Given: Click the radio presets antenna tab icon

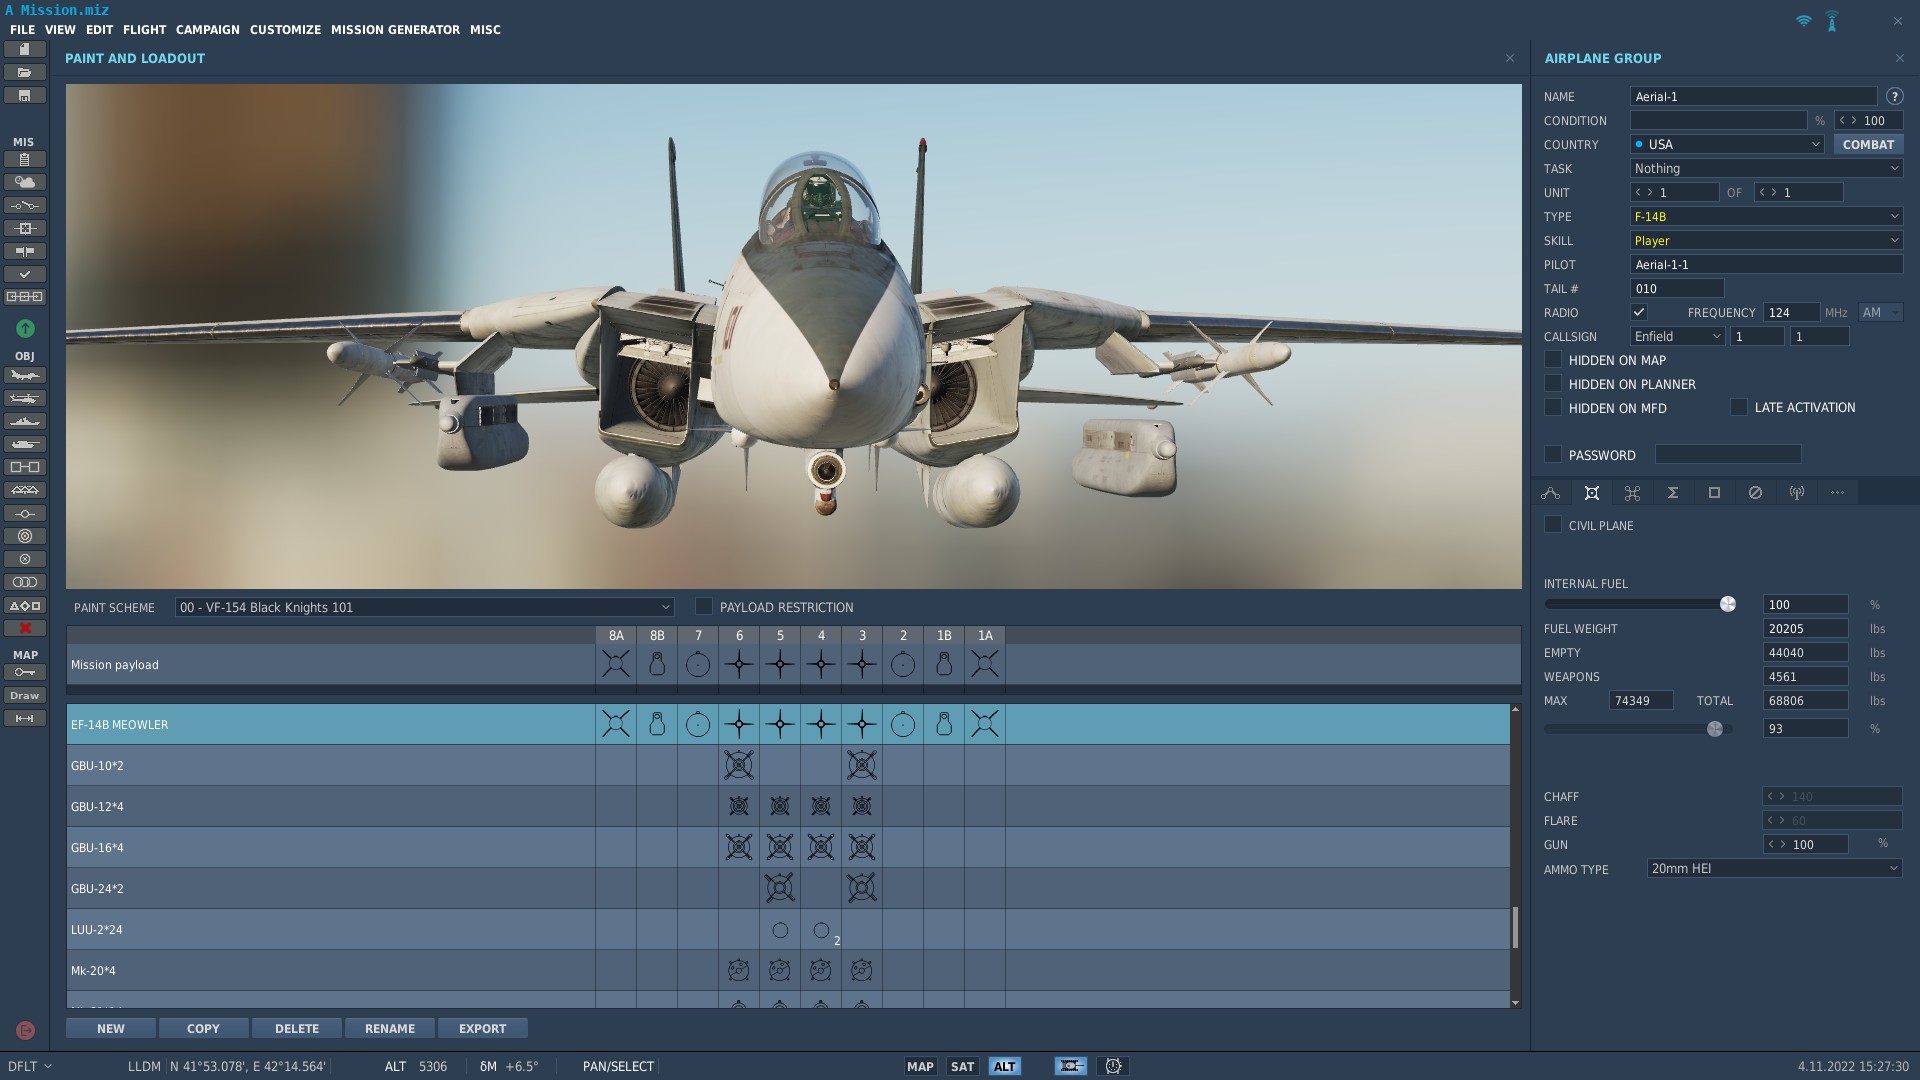Looking at the screenshot, I should [1797, 493].
